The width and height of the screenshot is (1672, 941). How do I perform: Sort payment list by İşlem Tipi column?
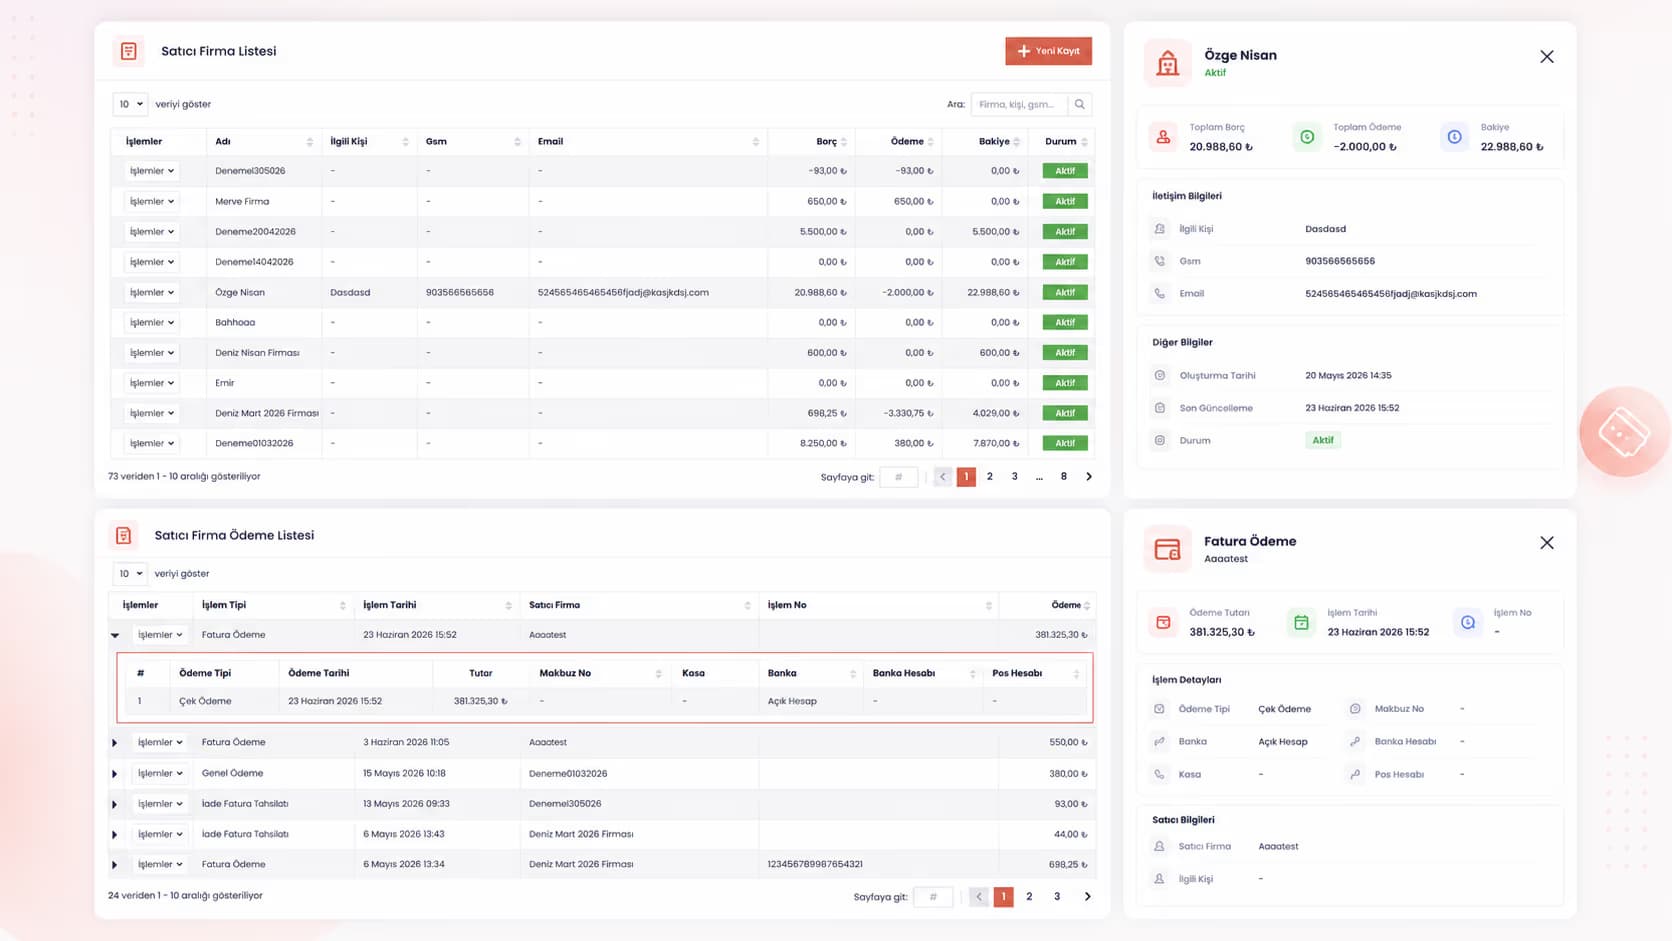tap(342, 605)
